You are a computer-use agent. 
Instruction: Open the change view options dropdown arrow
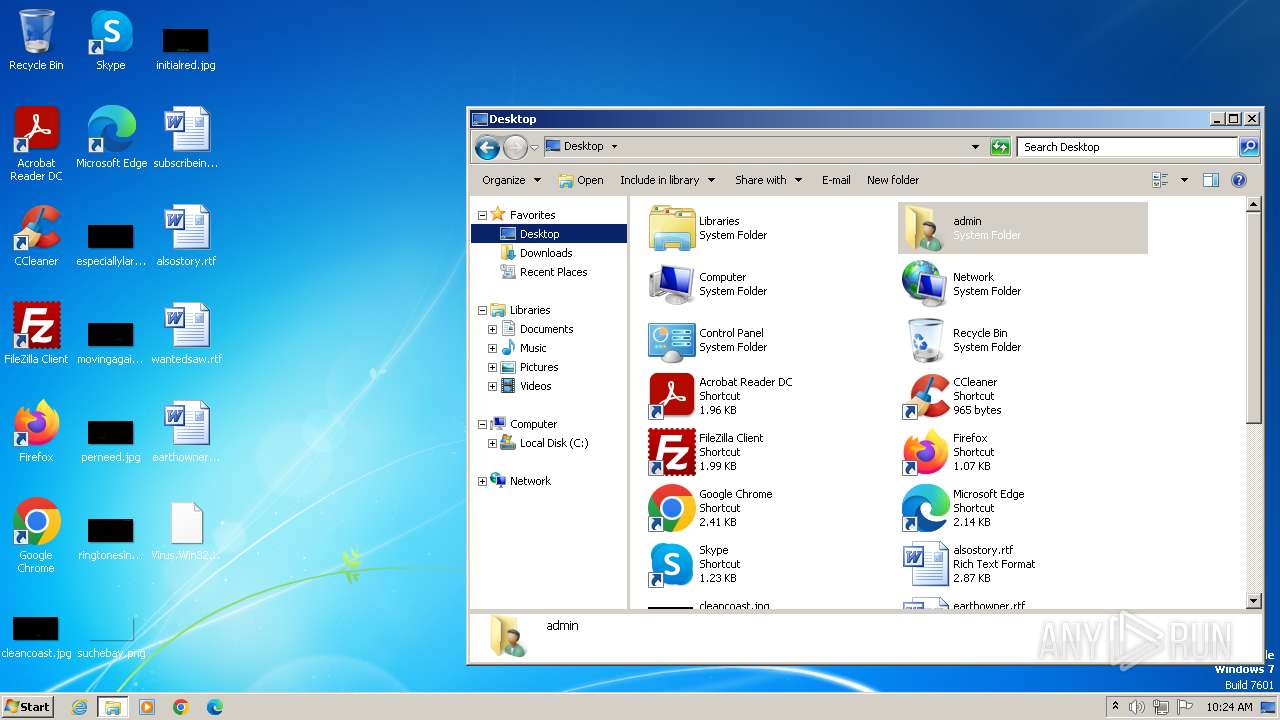point(1184,180)
